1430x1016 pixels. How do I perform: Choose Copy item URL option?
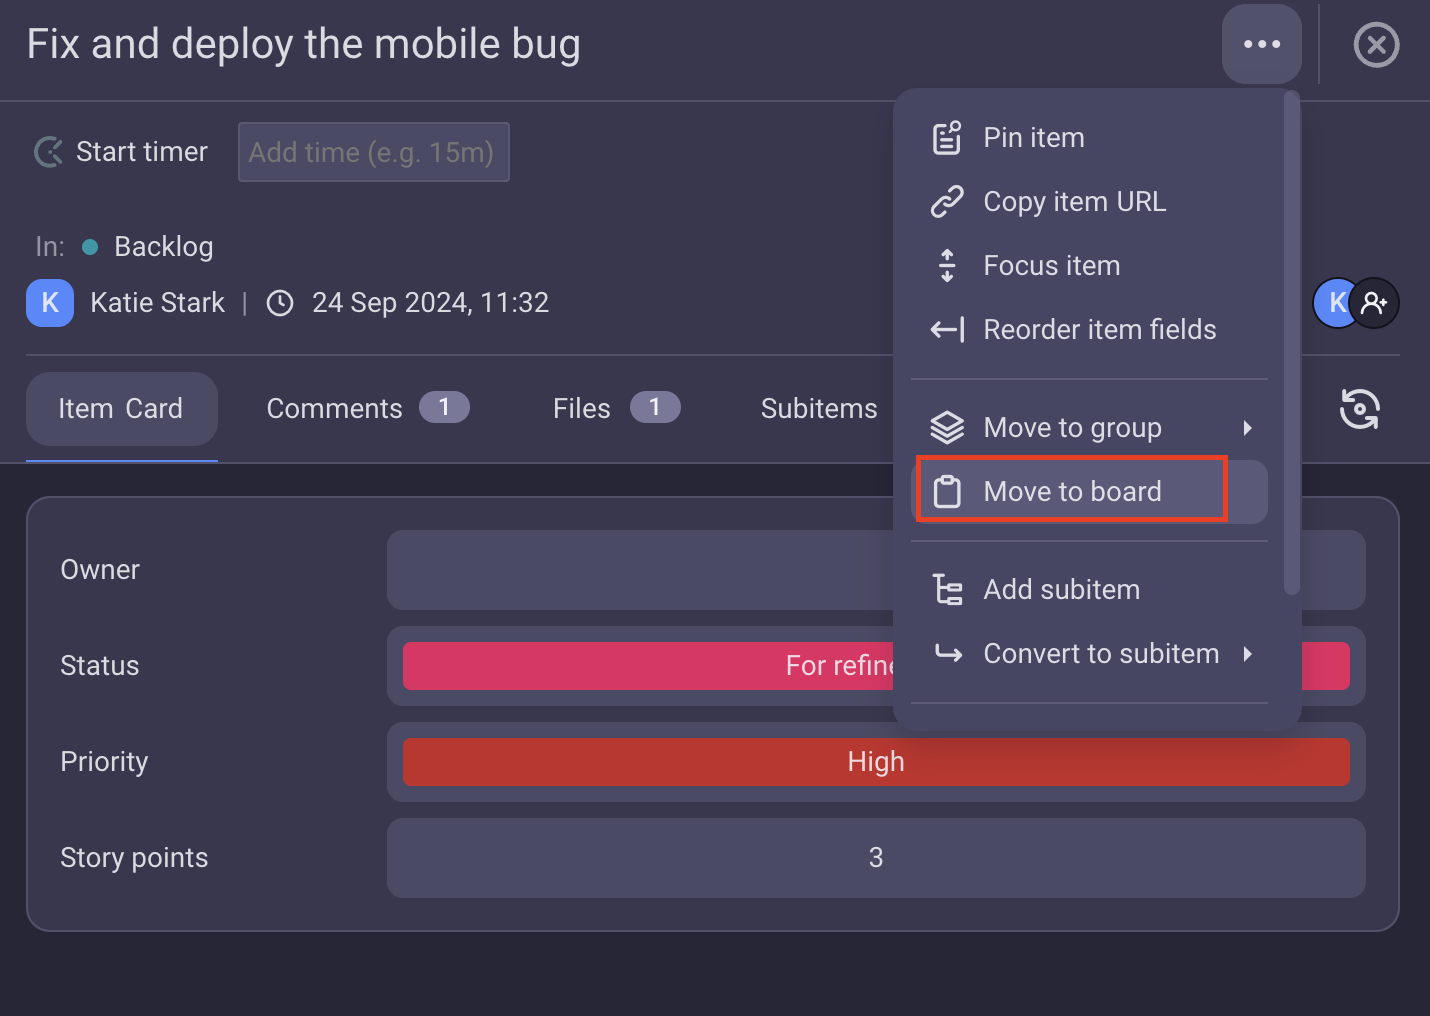[1075, 202]
